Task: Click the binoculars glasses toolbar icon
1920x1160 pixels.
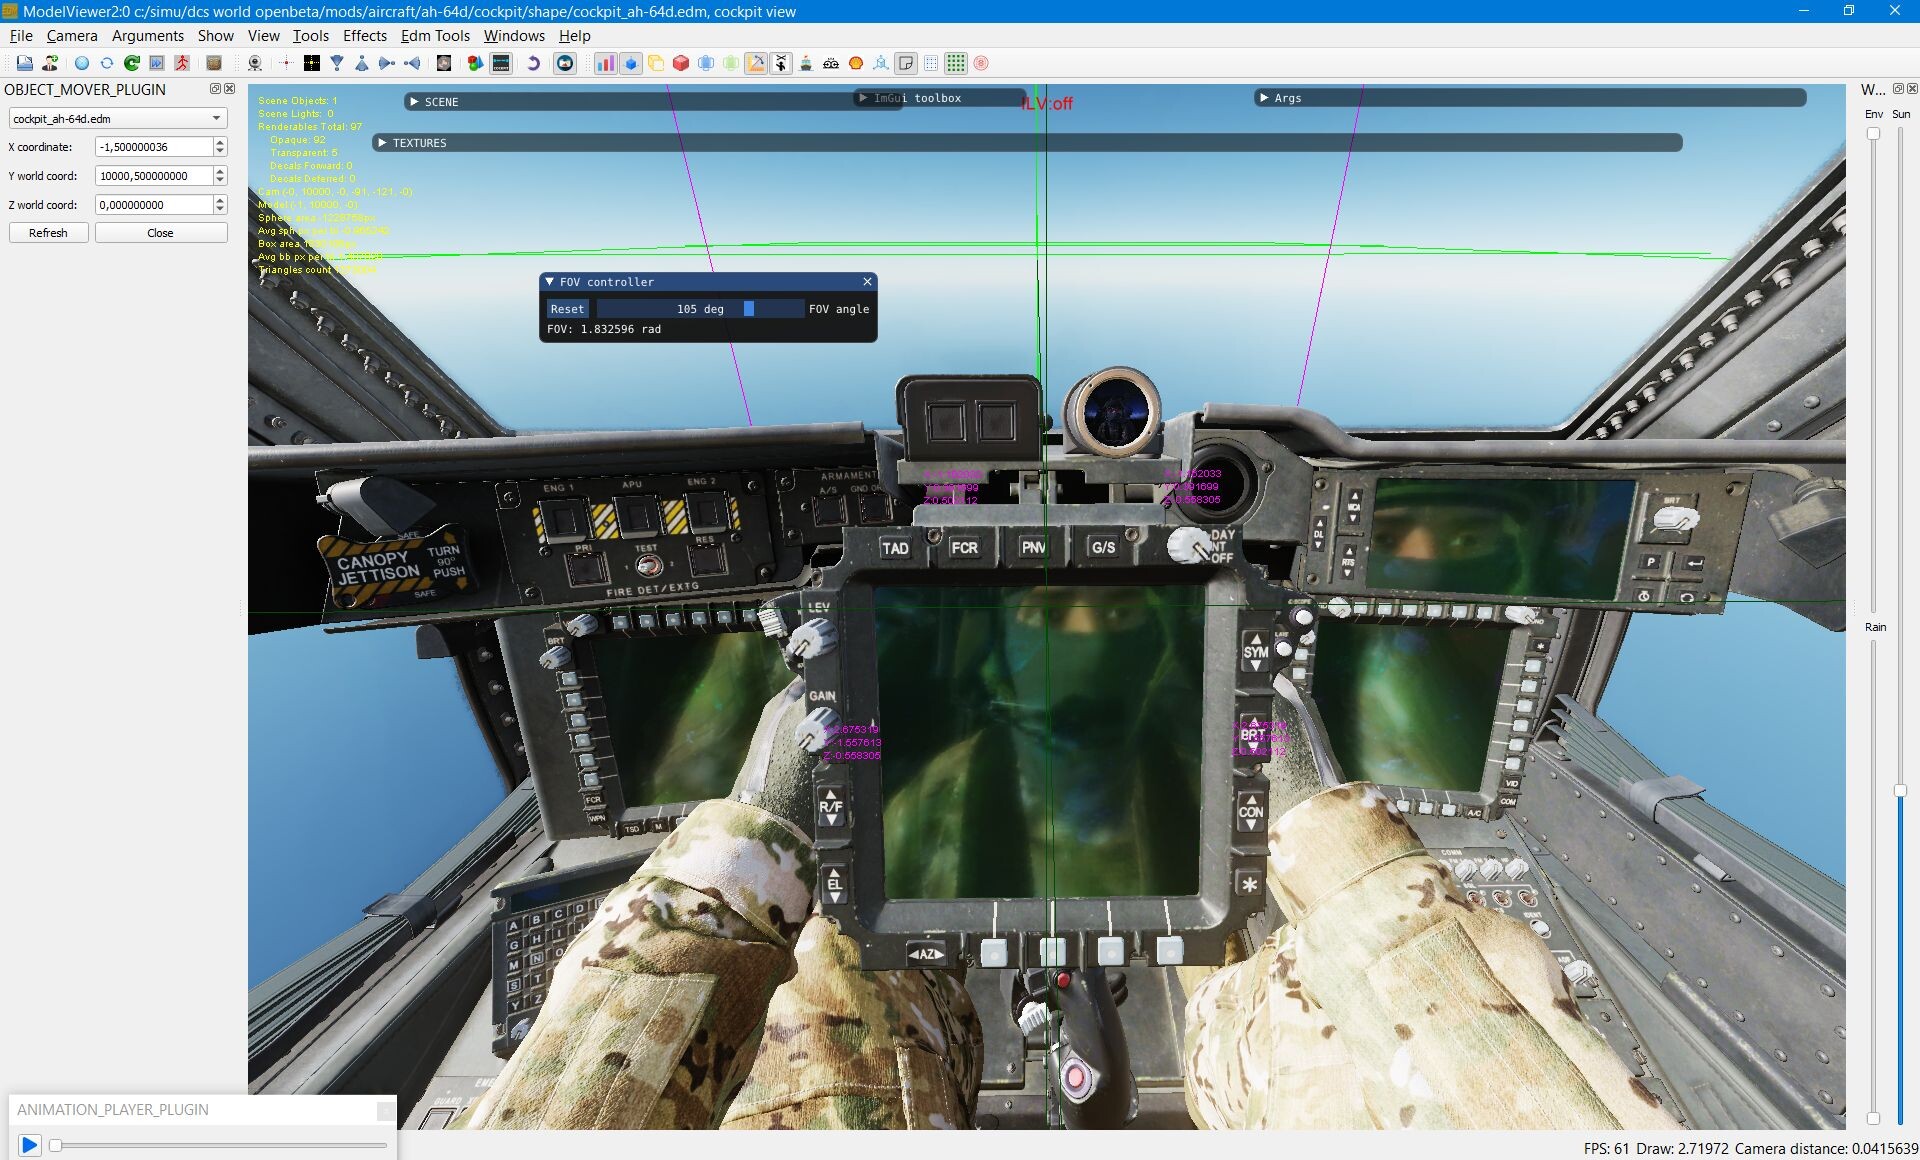Action: 831,63
